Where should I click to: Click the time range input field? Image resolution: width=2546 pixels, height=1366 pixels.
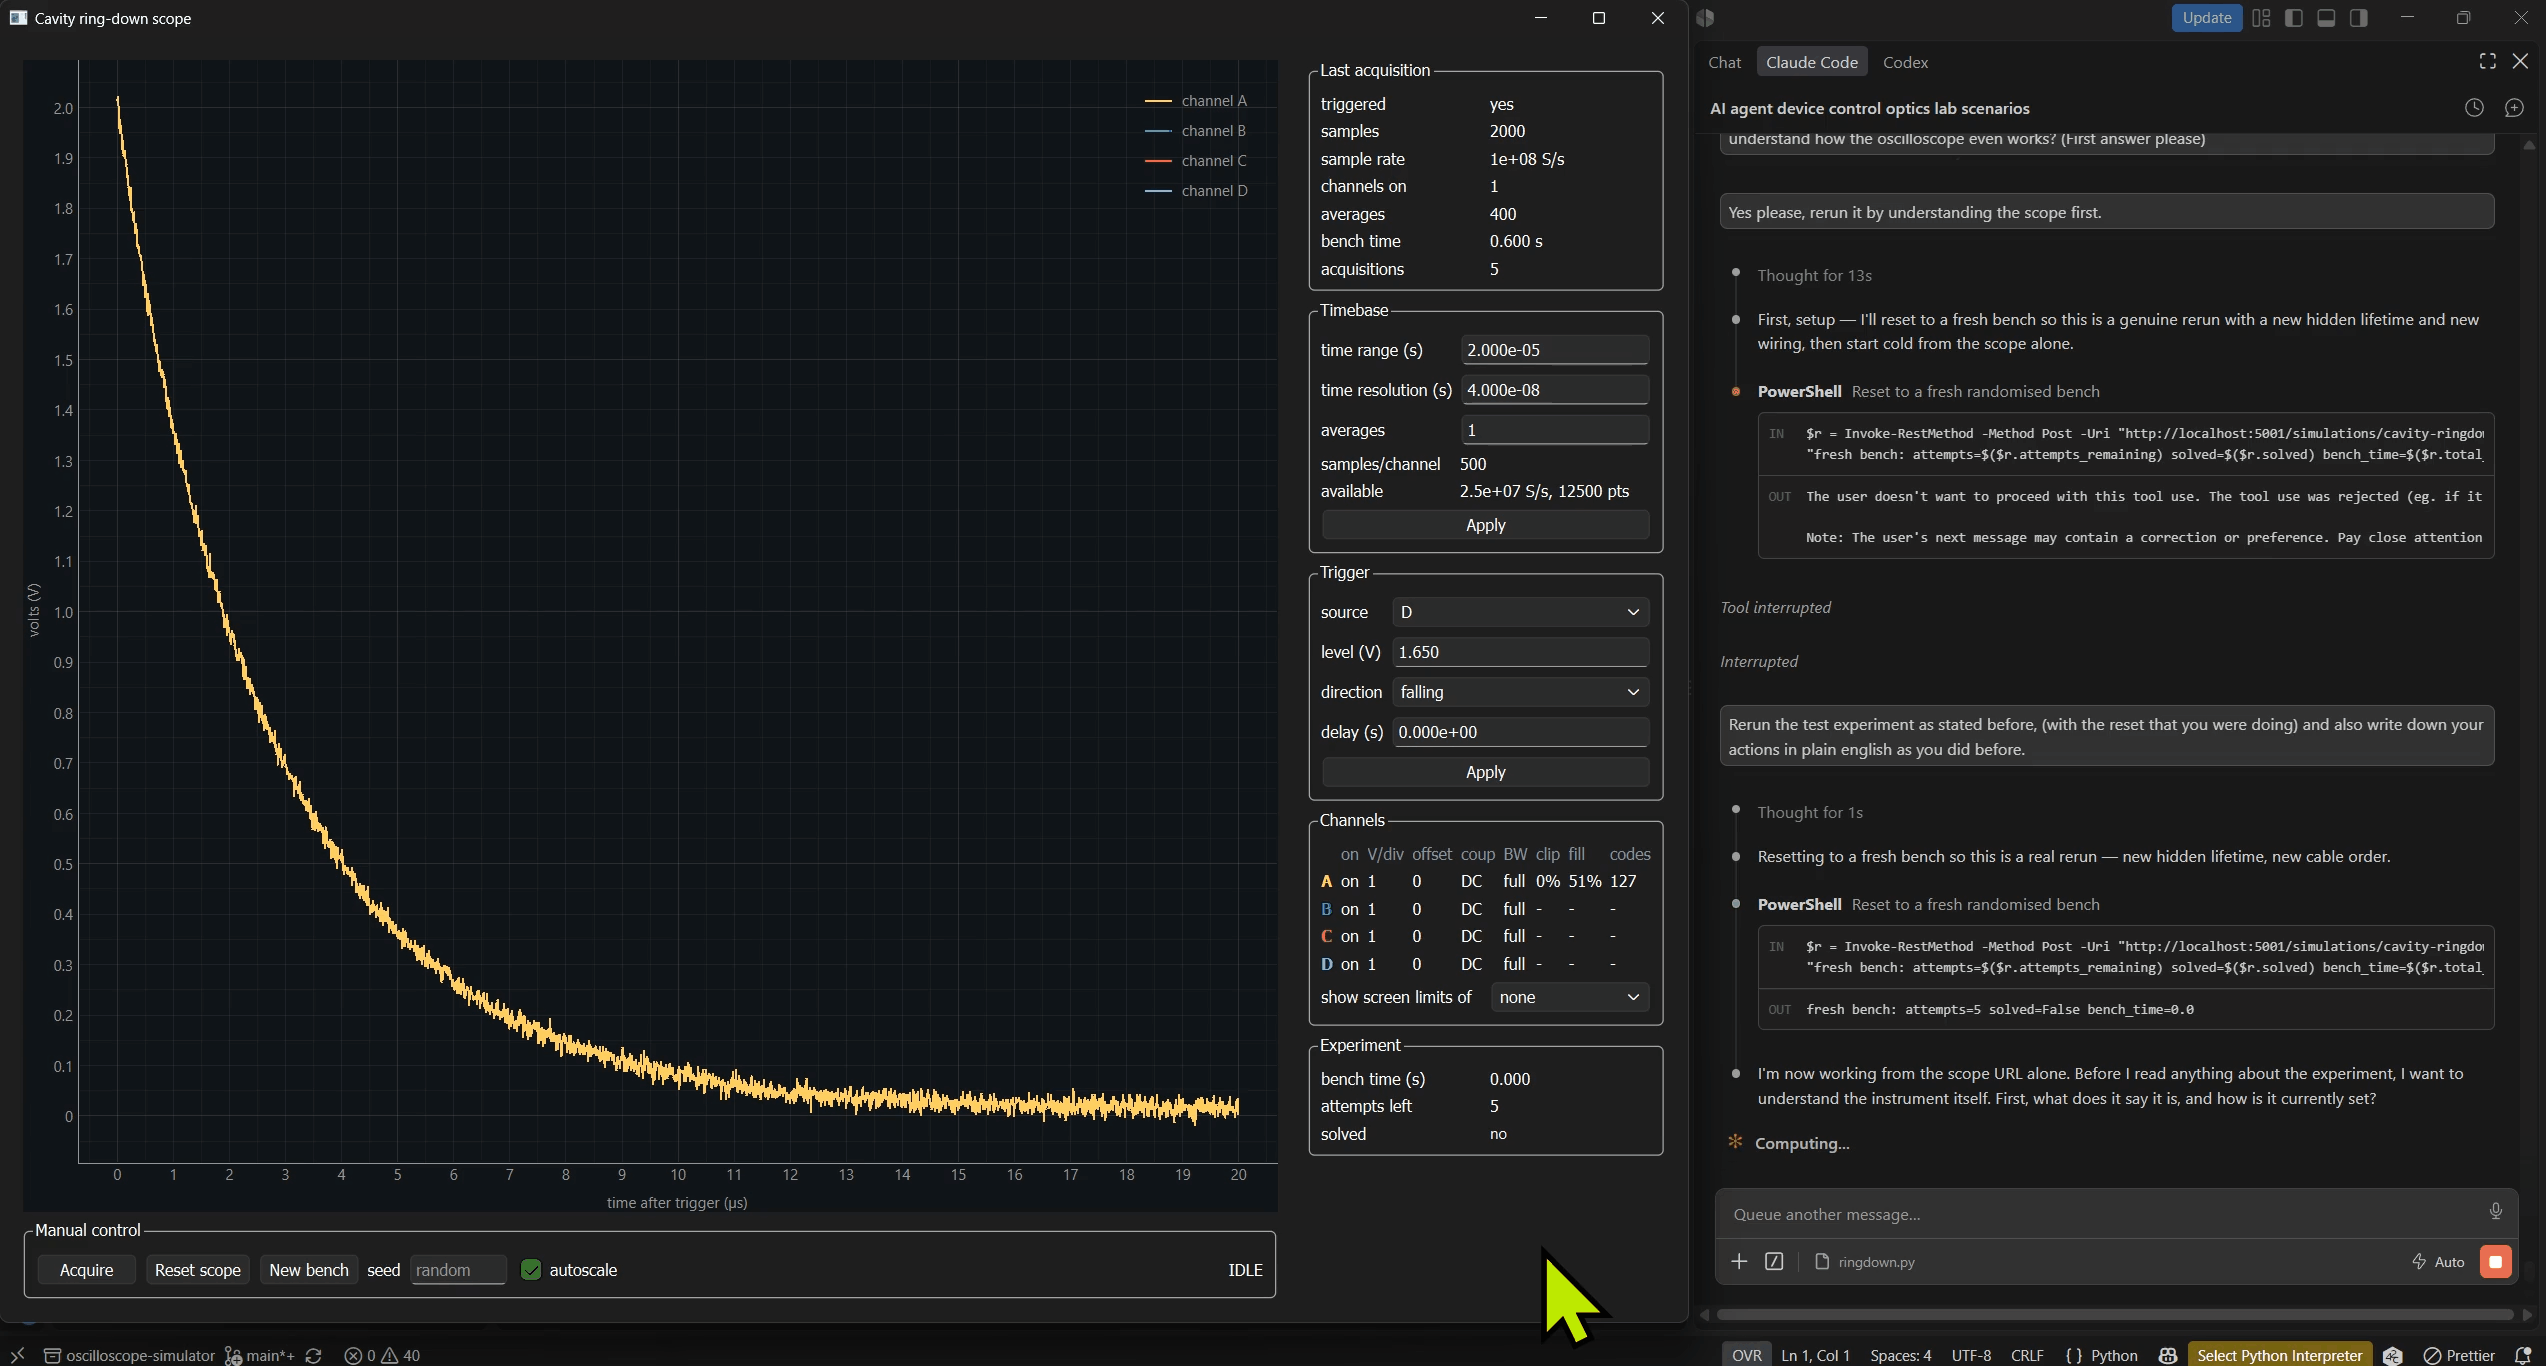1554,350
